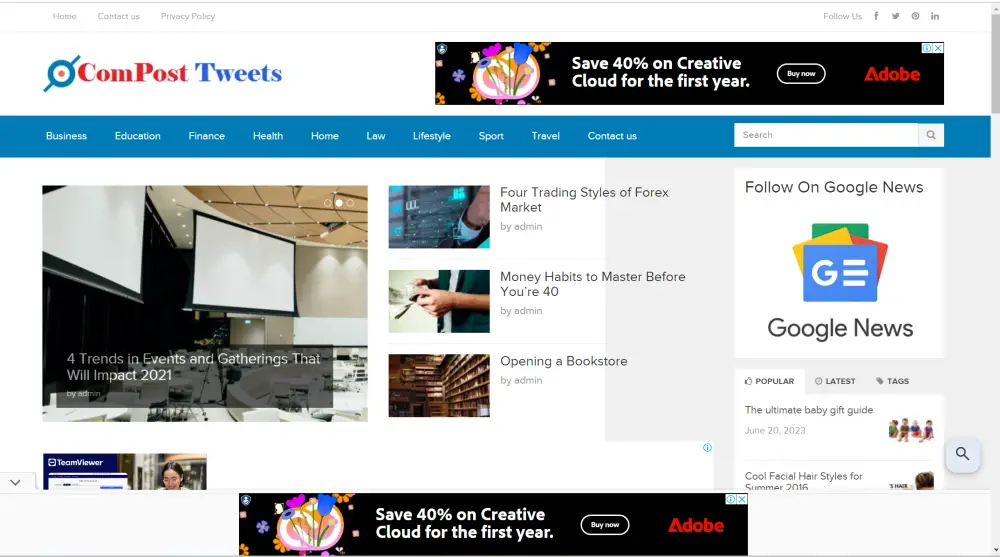Click the magnifier button beside the Search field
This screenshot has height=557, width=1000.
(931, 135)
